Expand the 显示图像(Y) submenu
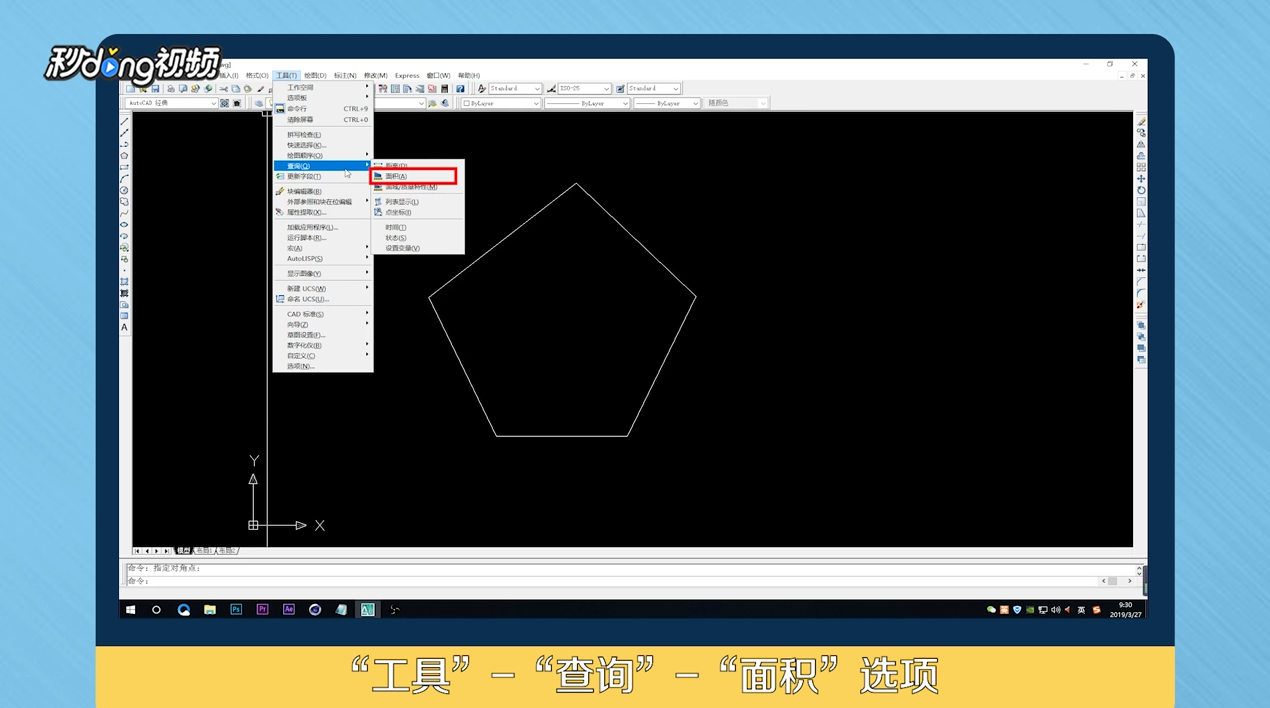The image size is (1270, 708). pyautogui.click(x=322, y=273)
